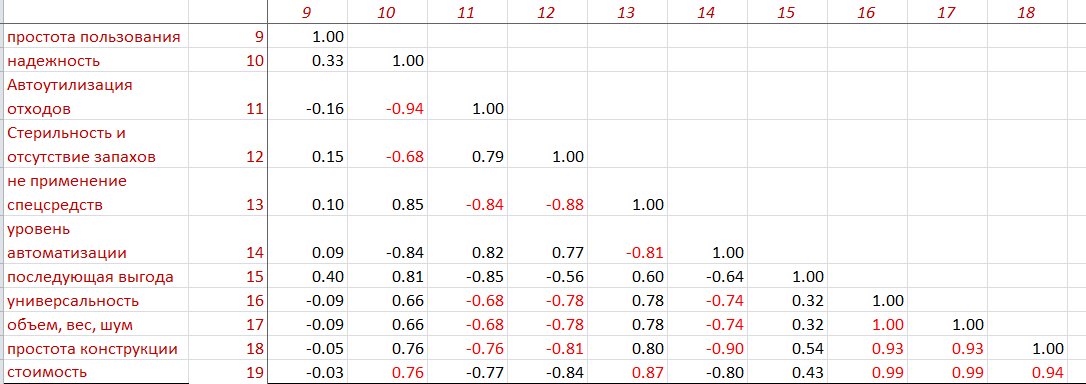Select the 0.77 cell in row 14
The width and height of the screenshot is (1086, 384).
(547, 240)
